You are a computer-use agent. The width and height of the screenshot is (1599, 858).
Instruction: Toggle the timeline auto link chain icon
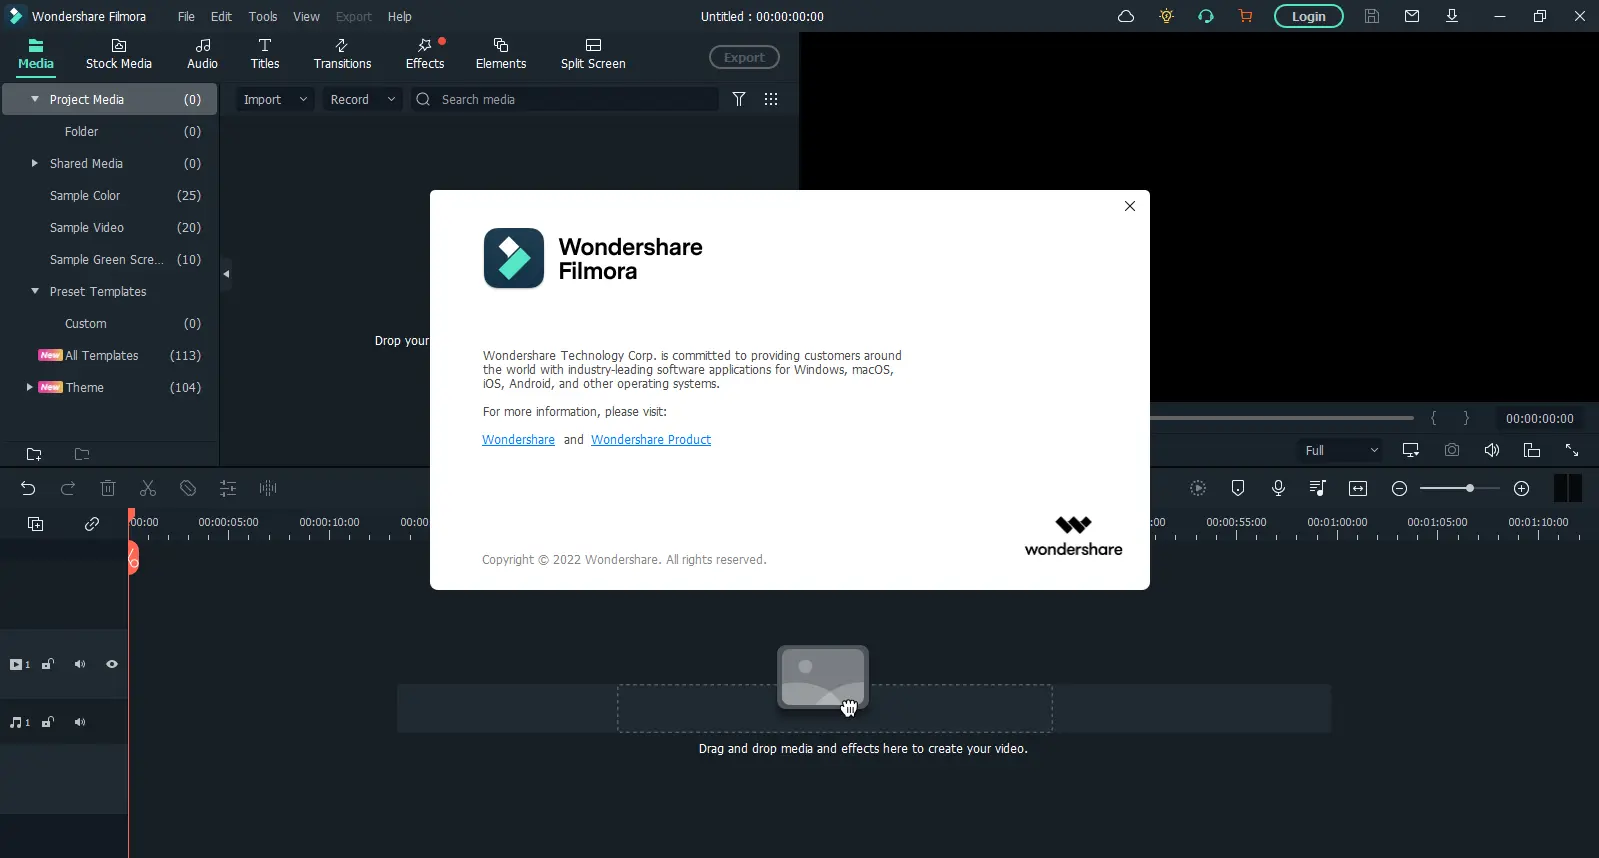(x=92, y=524)
